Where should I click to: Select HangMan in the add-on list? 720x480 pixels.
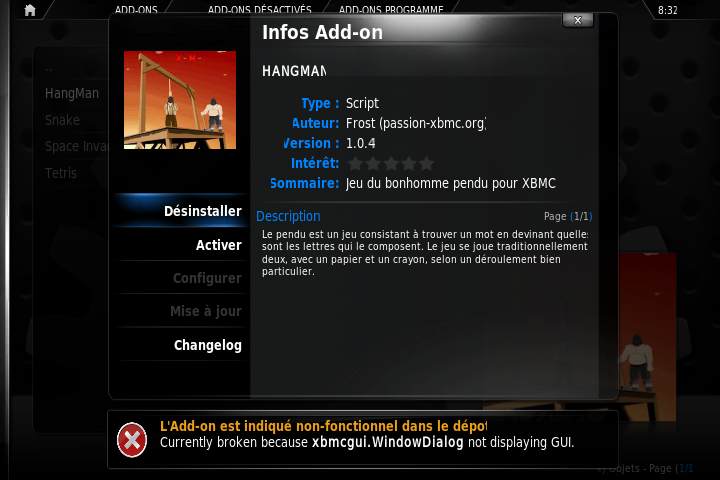(72, 93)
